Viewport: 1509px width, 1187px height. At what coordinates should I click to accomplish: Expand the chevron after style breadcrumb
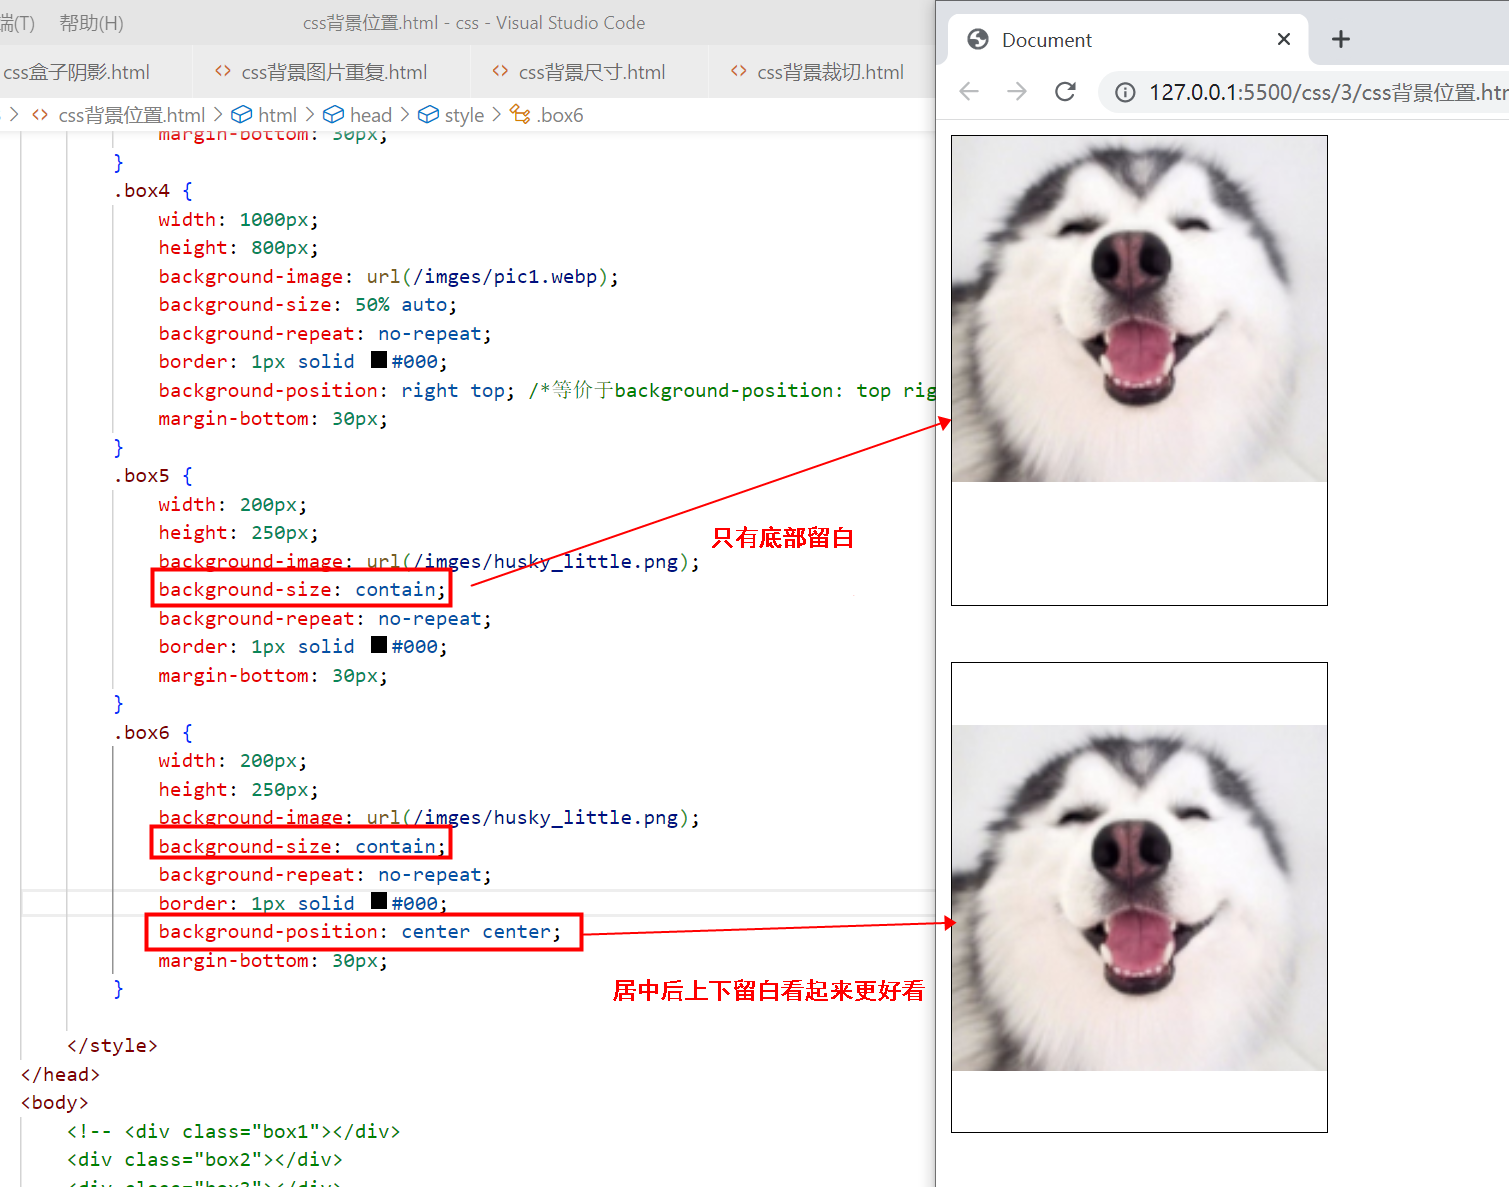pos(496,115)
